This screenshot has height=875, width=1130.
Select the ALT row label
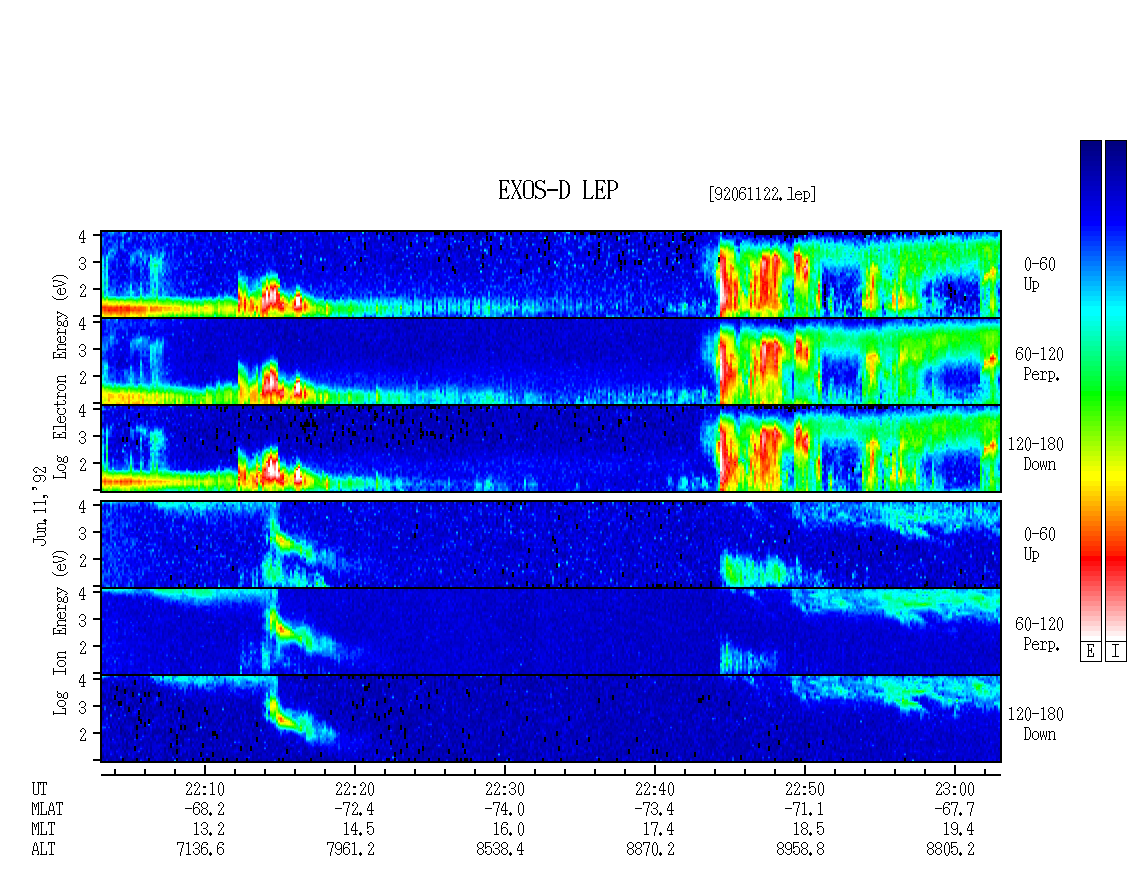pos(43,849)
